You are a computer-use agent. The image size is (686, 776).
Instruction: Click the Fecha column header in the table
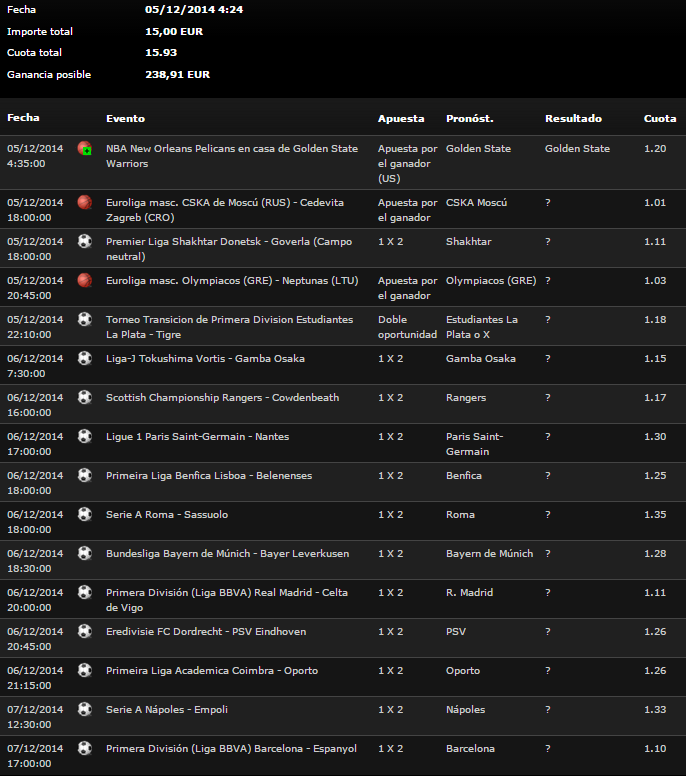click(x=23, y=118)
